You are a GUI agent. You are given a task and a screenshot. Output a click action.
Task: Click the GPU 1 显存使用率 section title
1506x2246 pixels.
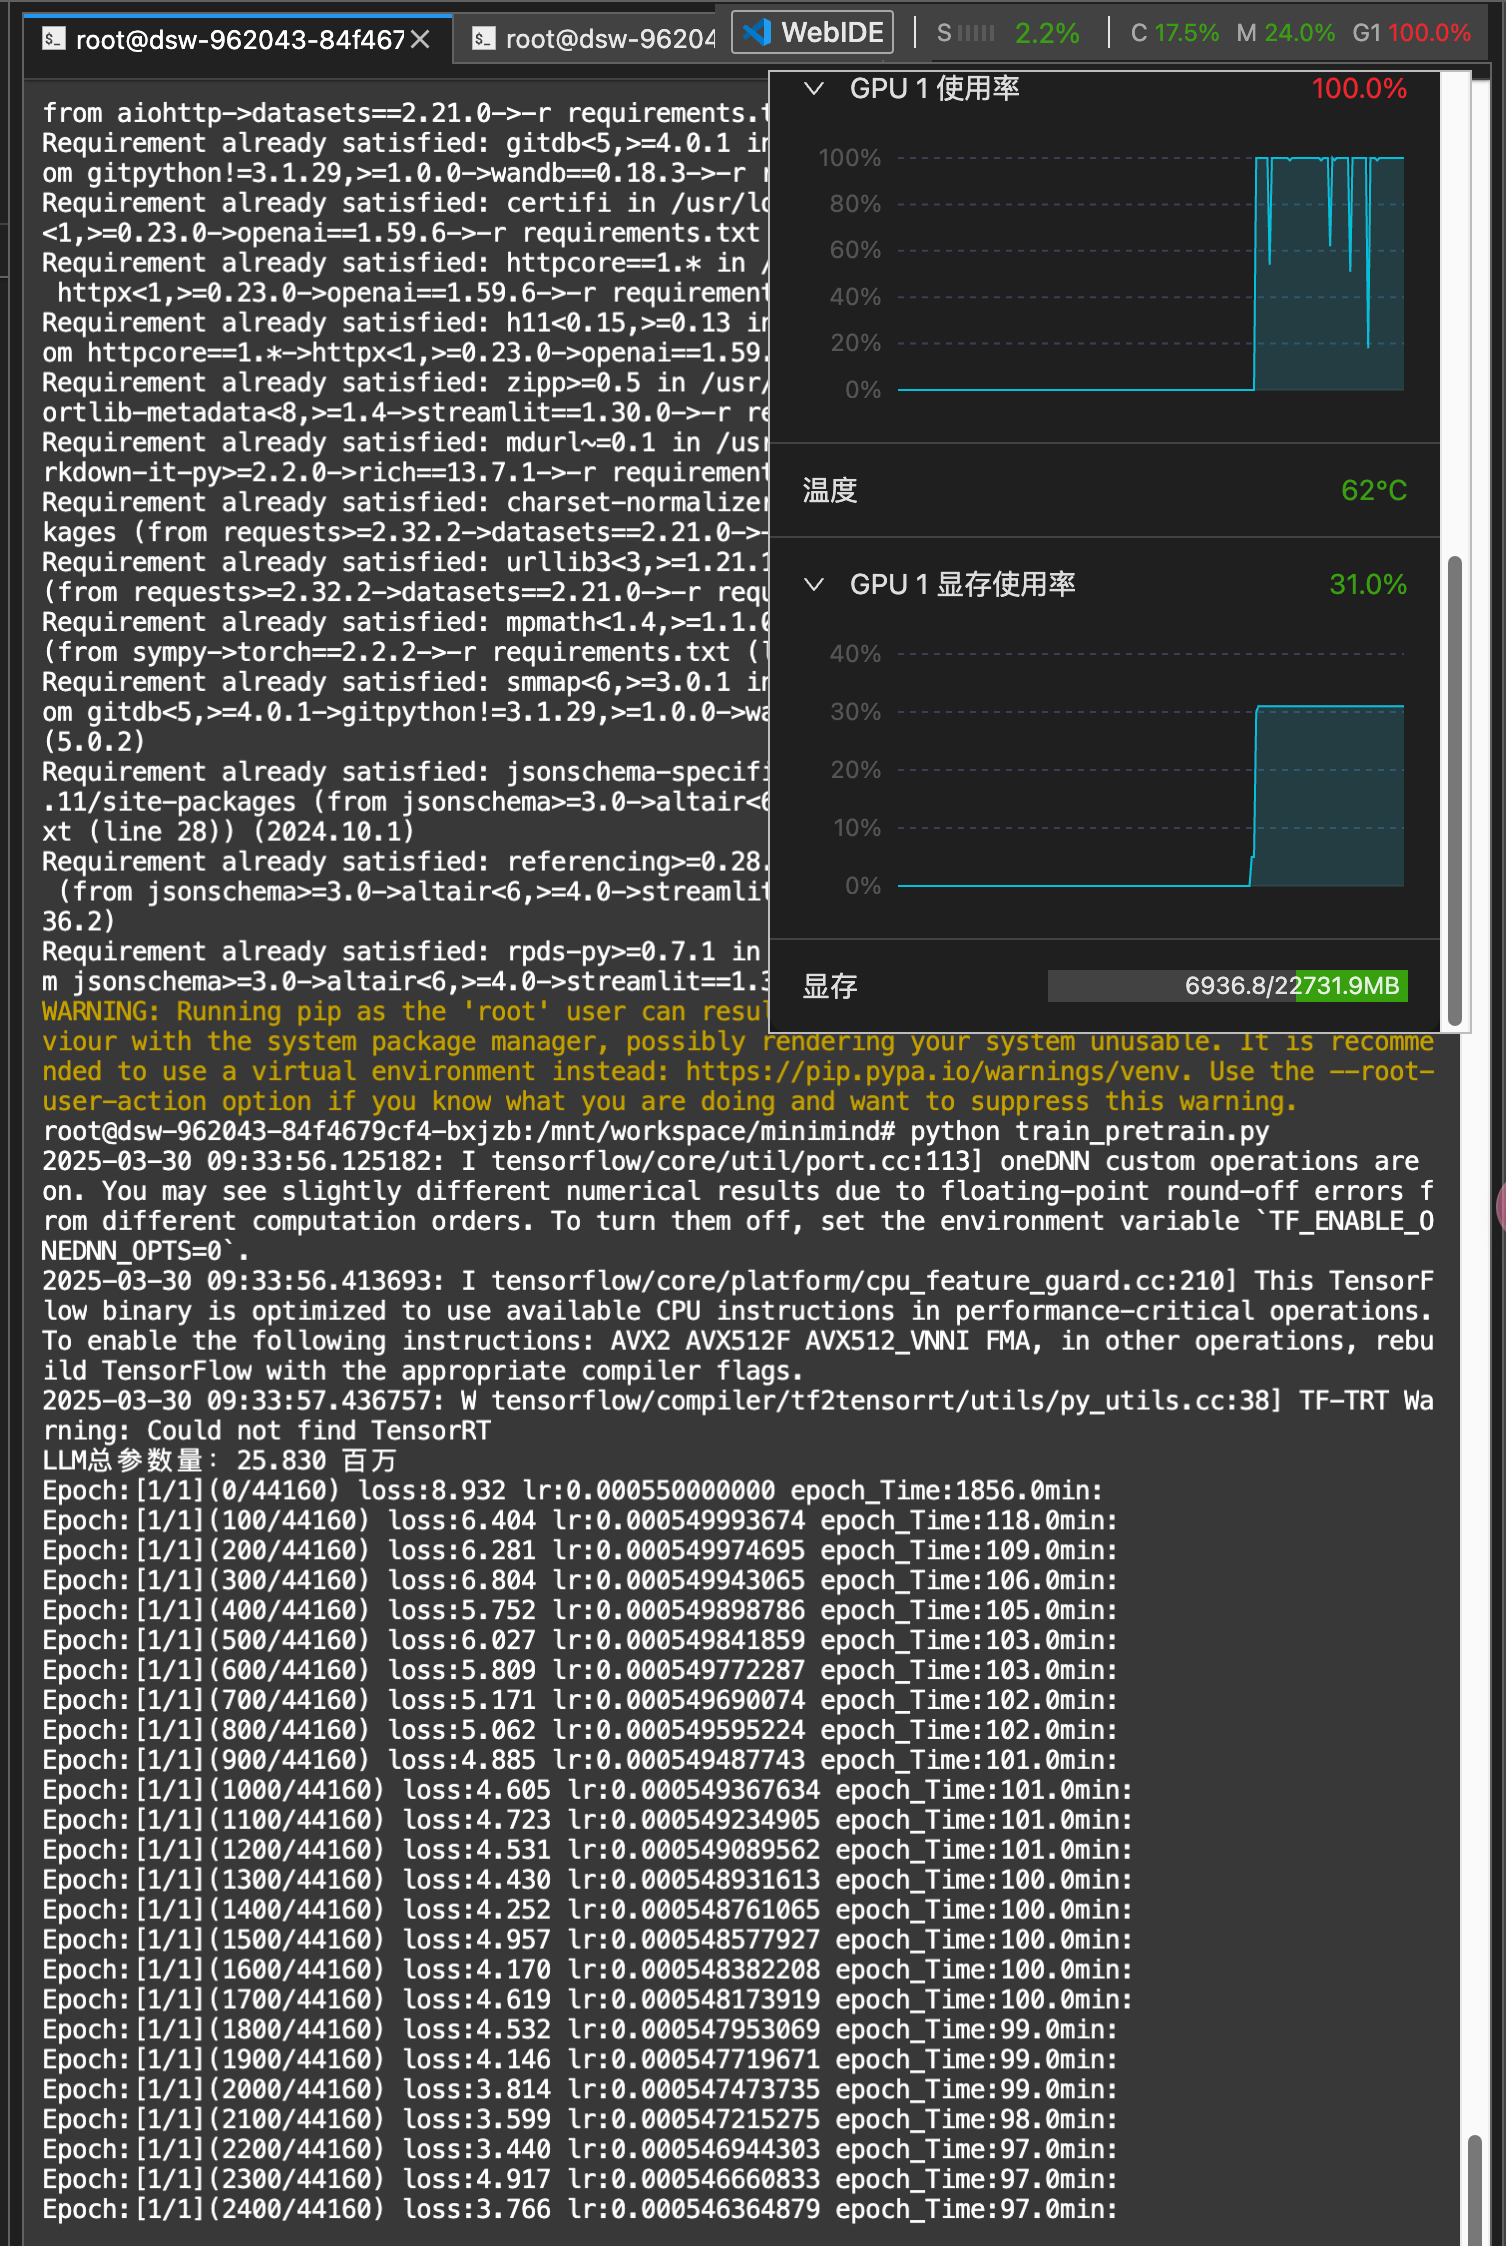(962, 585)
